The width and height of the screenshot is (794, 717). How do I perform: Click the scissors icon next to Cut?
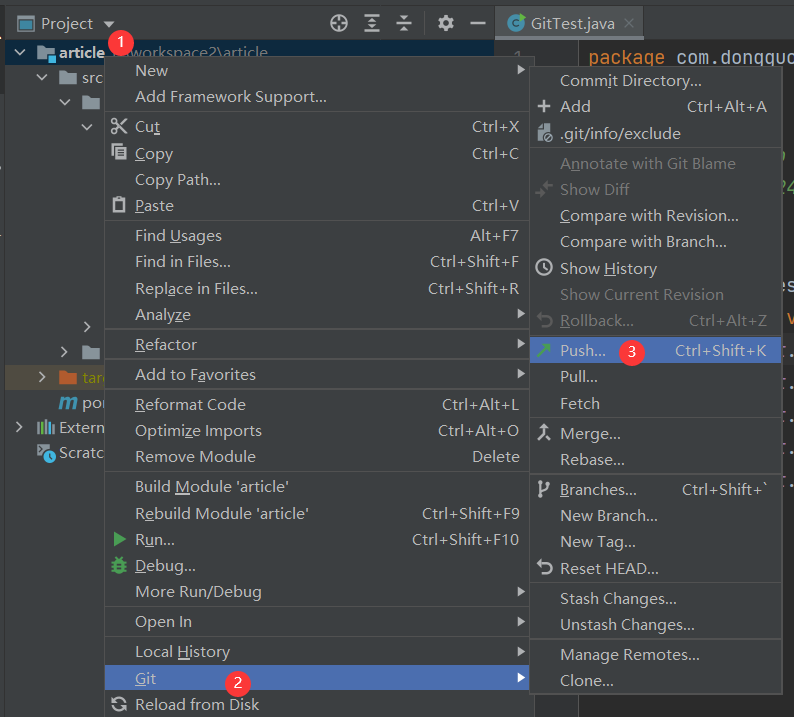pos(119,126)
